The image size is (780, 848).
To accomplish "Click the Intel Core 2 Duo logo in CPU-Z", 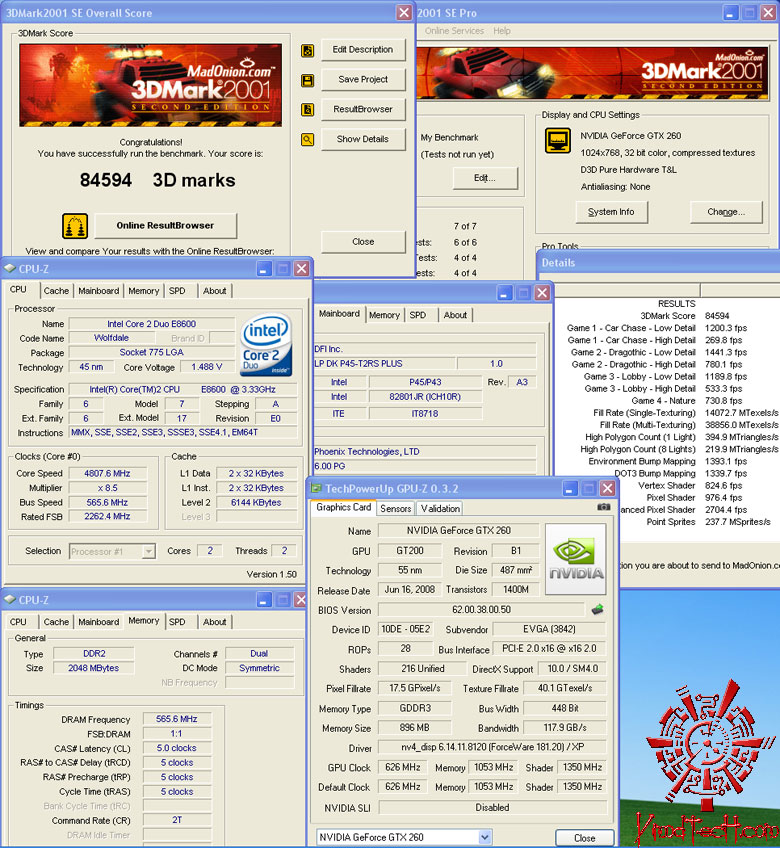I will coord(266,346).
